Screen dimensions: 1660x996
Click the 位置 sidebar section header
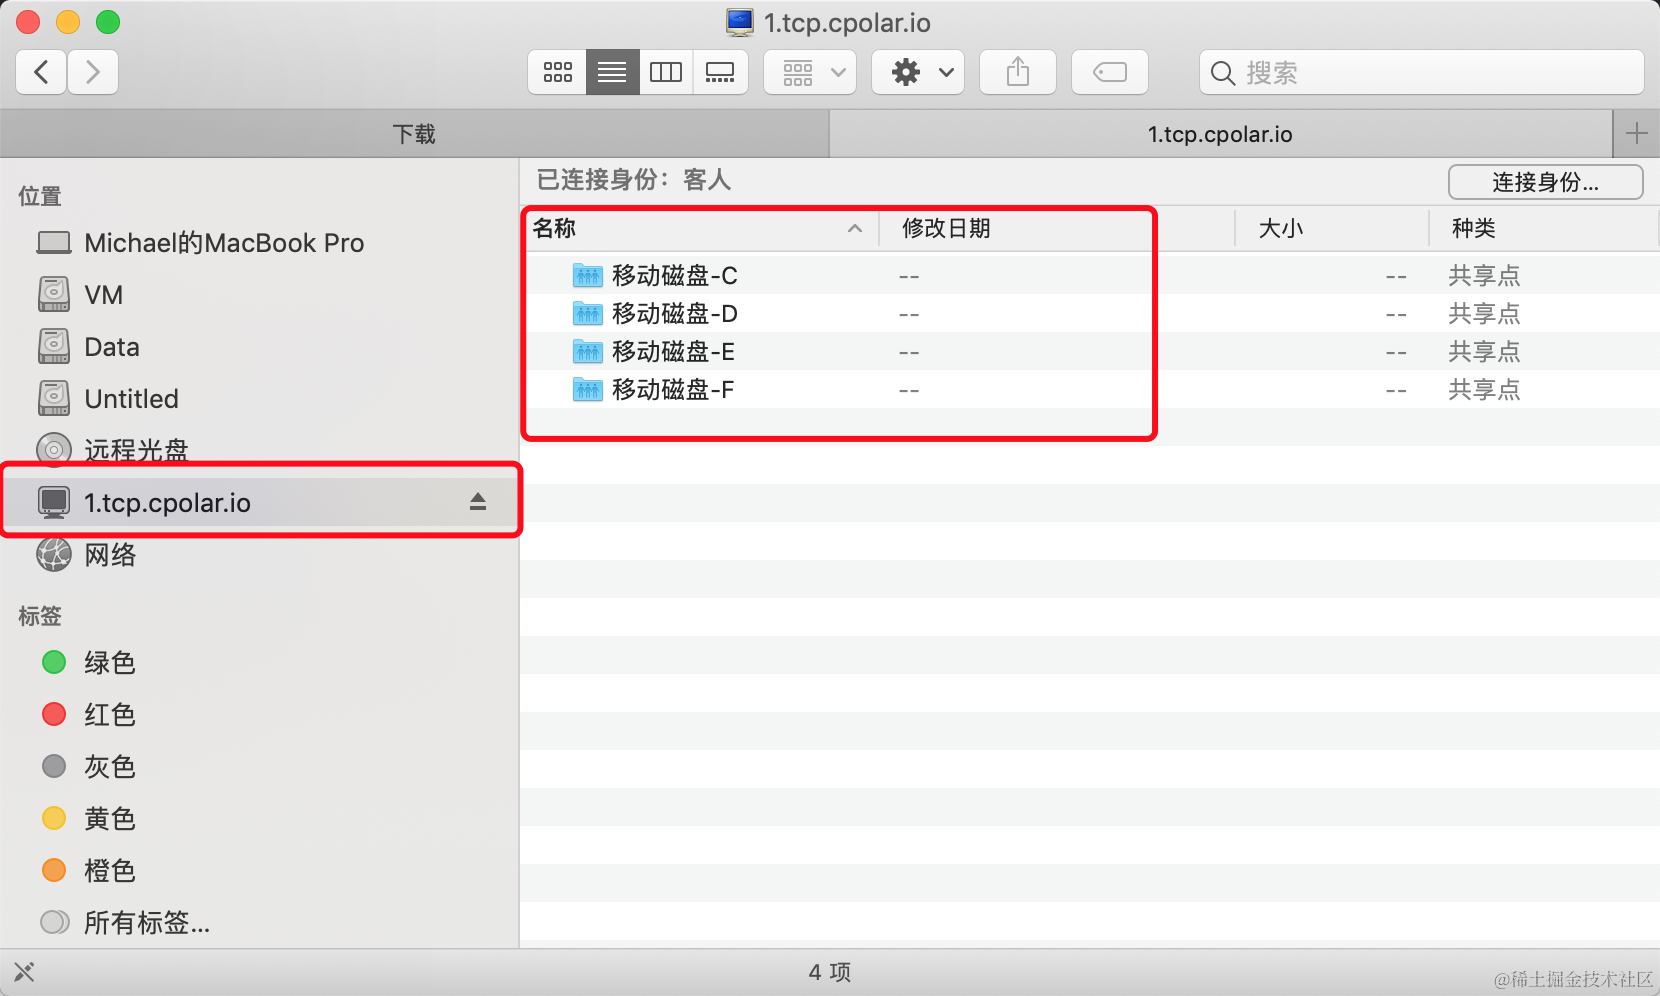coord(40,196)
